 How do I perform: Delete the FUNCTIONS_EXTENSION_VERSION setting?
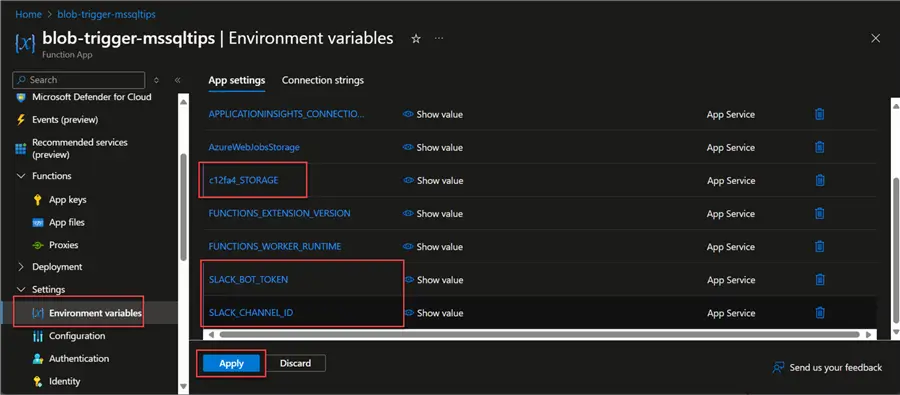point(820,214)
